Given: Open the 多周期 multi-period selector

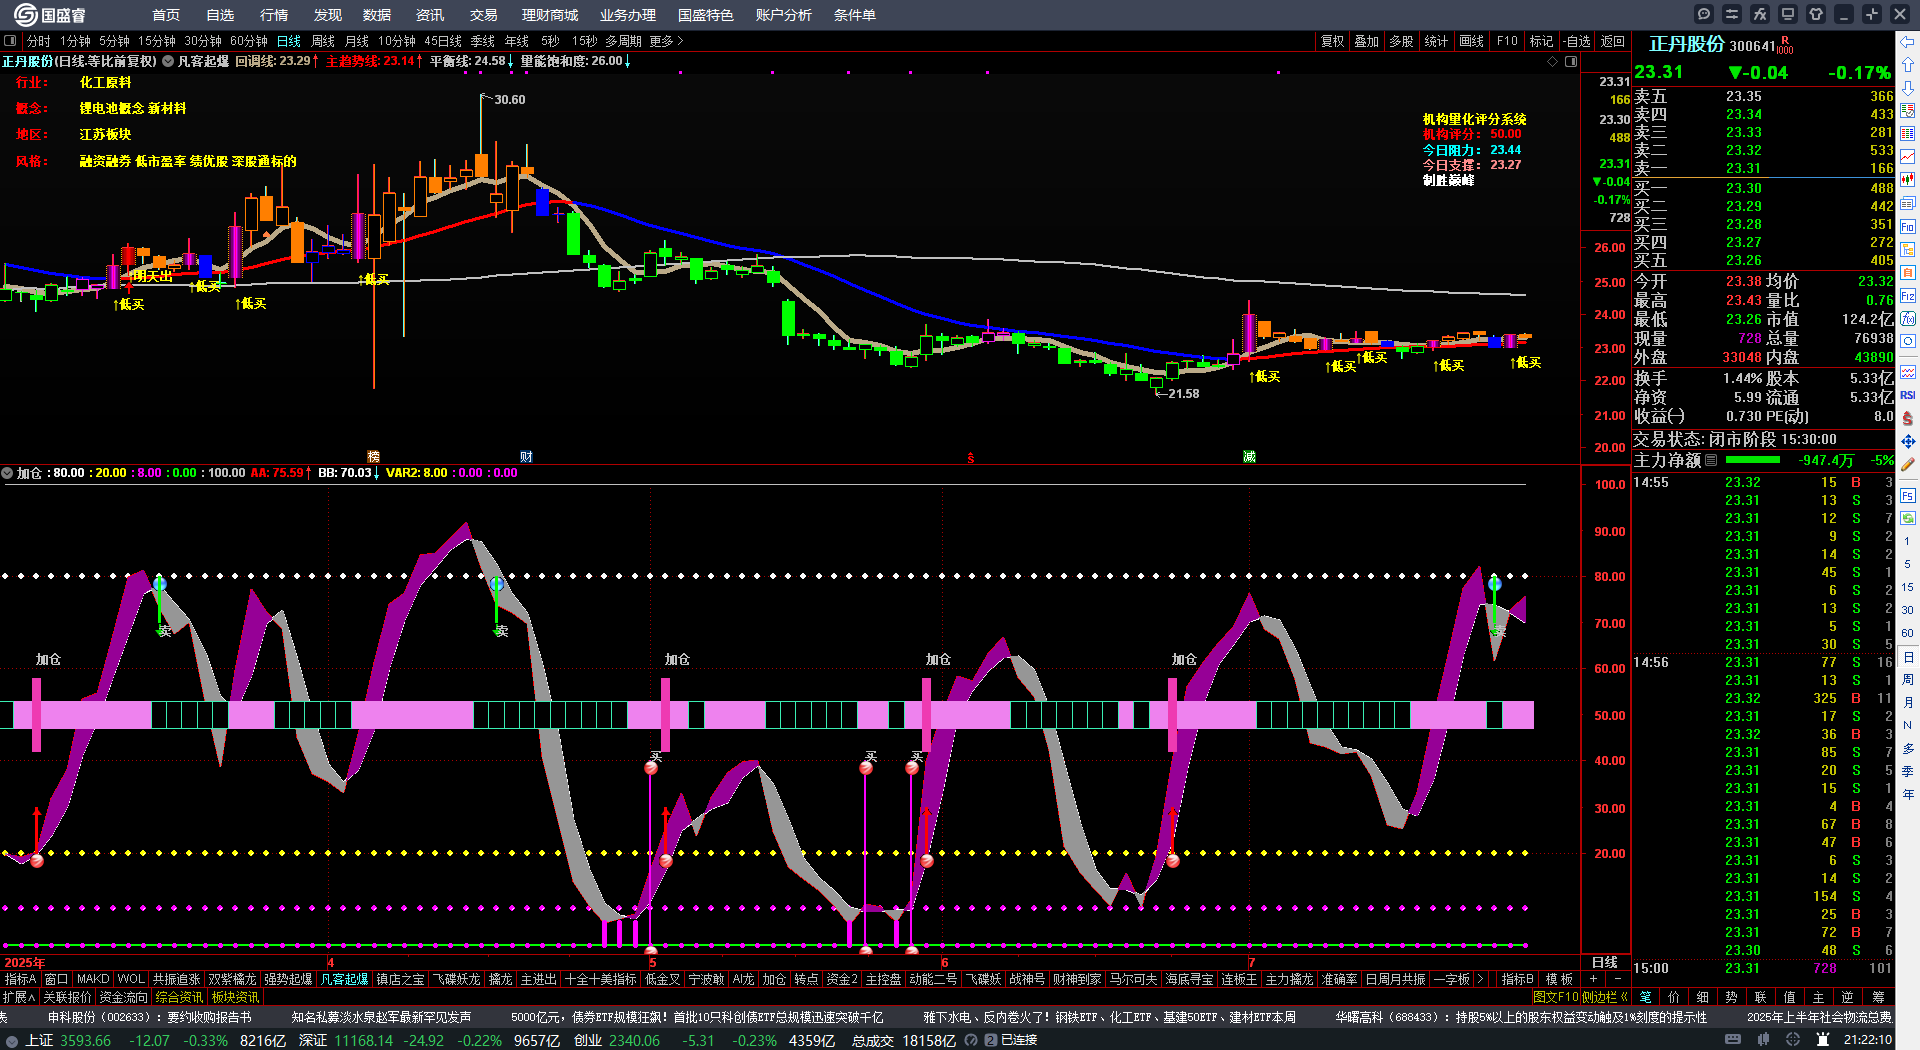Looking at the screenshot, I should 623,41.
